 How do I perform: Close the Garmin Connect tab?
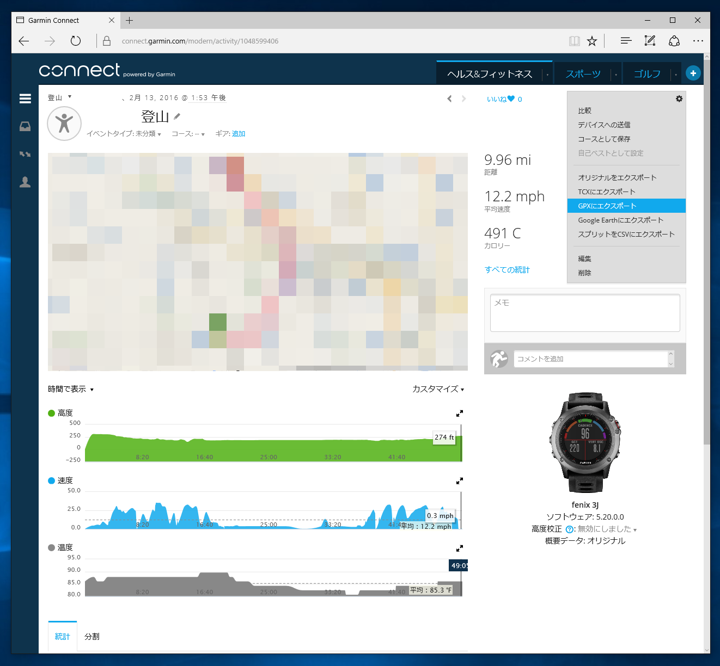point(112,20)
